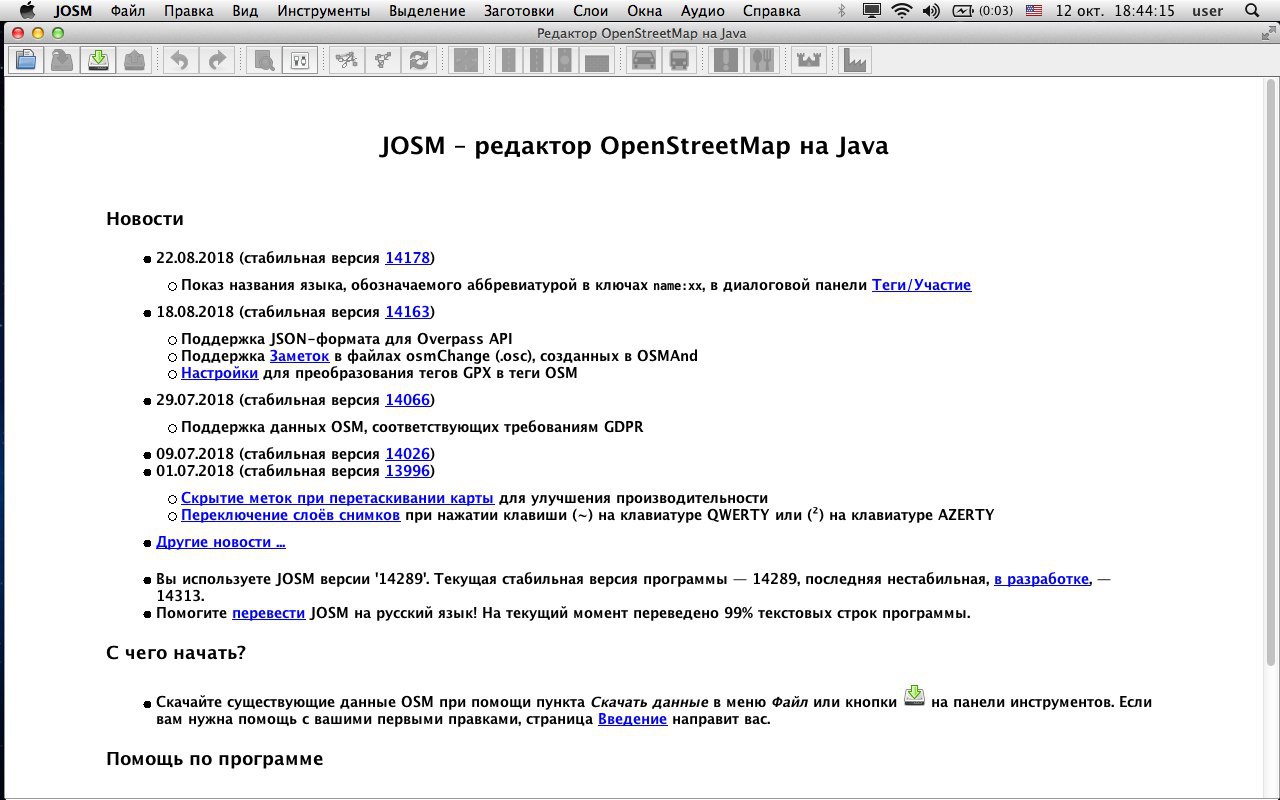The height and width of the screenshot is (800, 1280).
Task: Follow the Заметок link
Action: point(299,356)
